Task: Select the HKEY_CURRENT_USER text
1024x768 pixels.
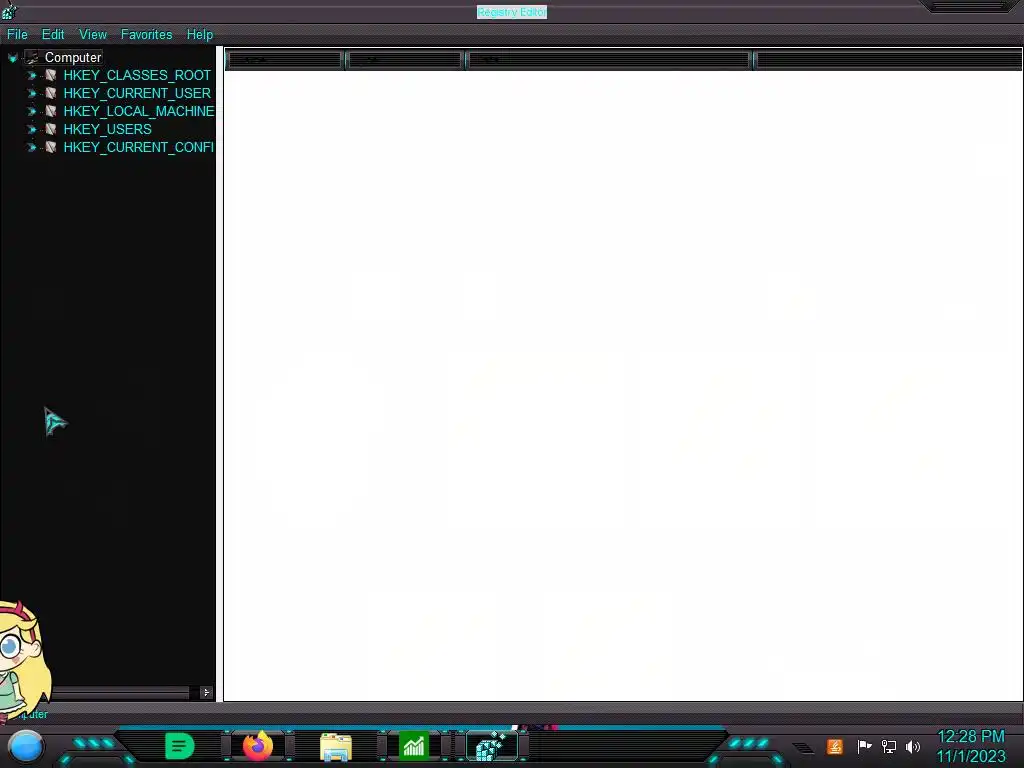Action: coord(137,93)
